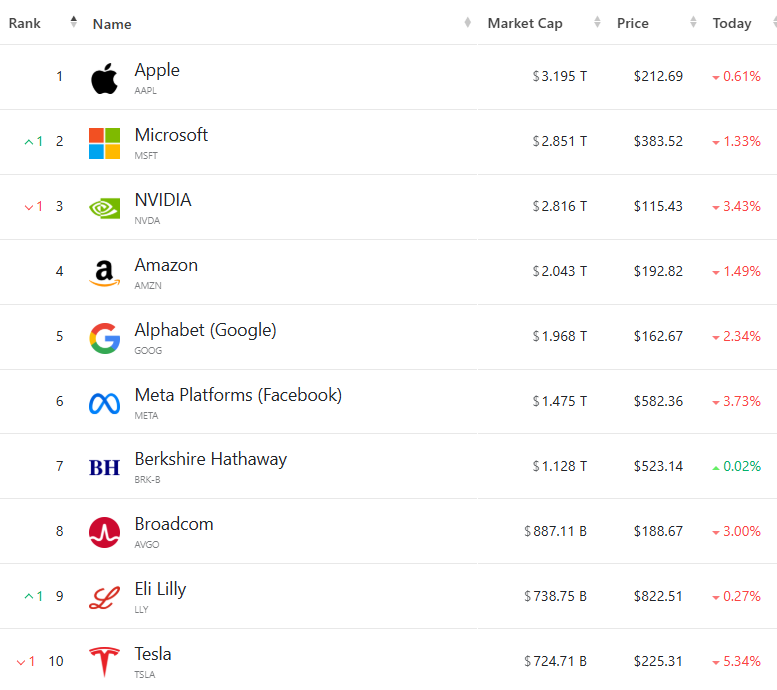Click Apple's $3.195 T market cap
777x690 pixels.
(x=560, y=77)
